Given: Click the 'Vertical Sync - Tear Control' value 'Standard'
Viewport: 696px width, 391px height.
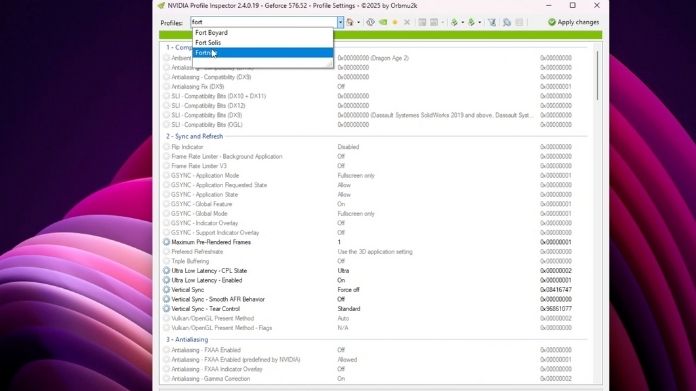Looking at the screenshot, I should tap(349, 309).
